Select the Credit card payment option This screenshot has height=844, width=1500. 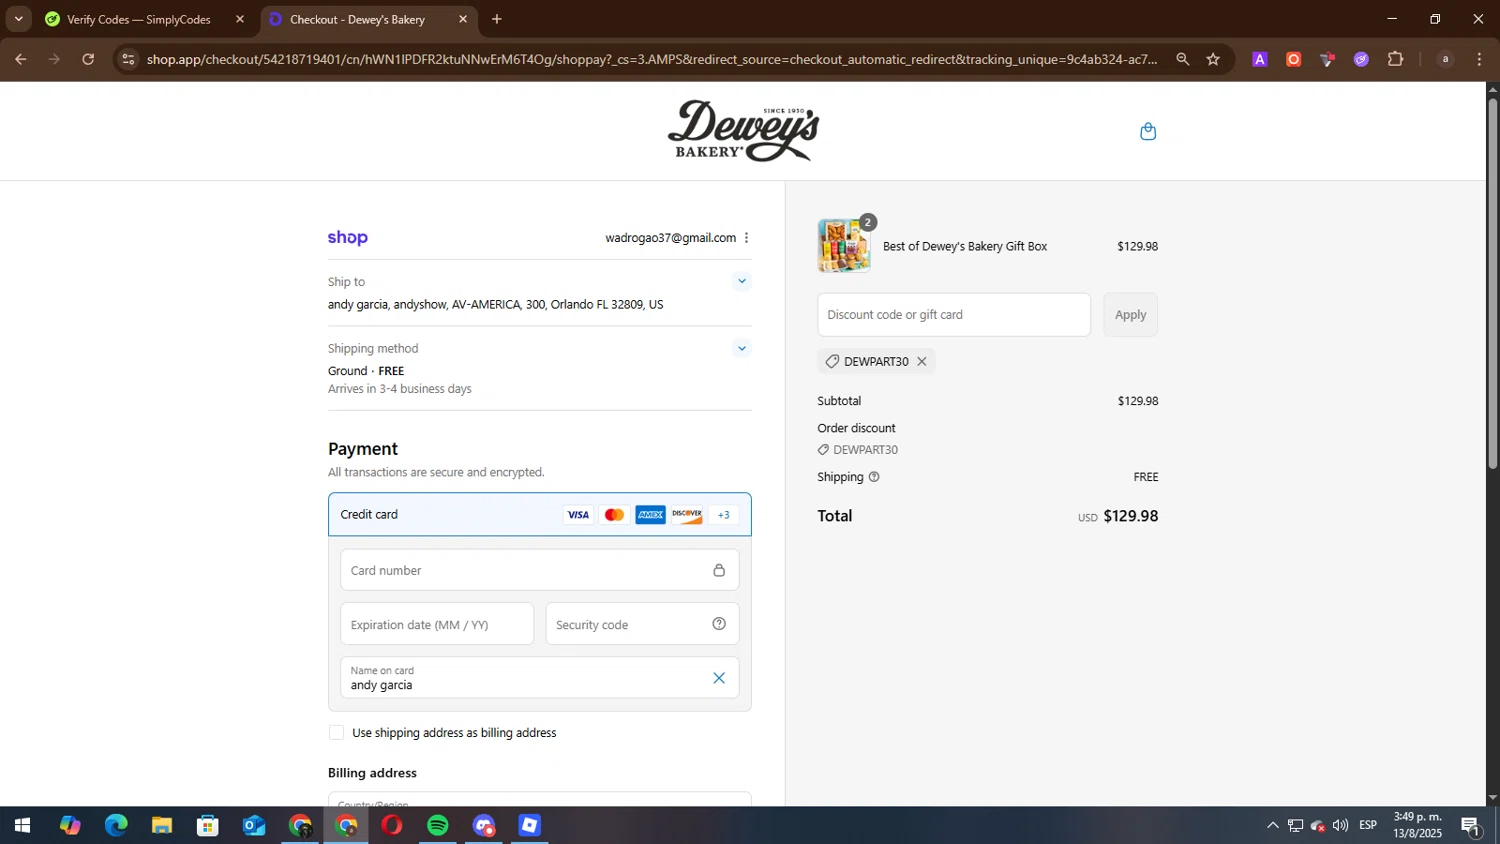tap(540, 514)
